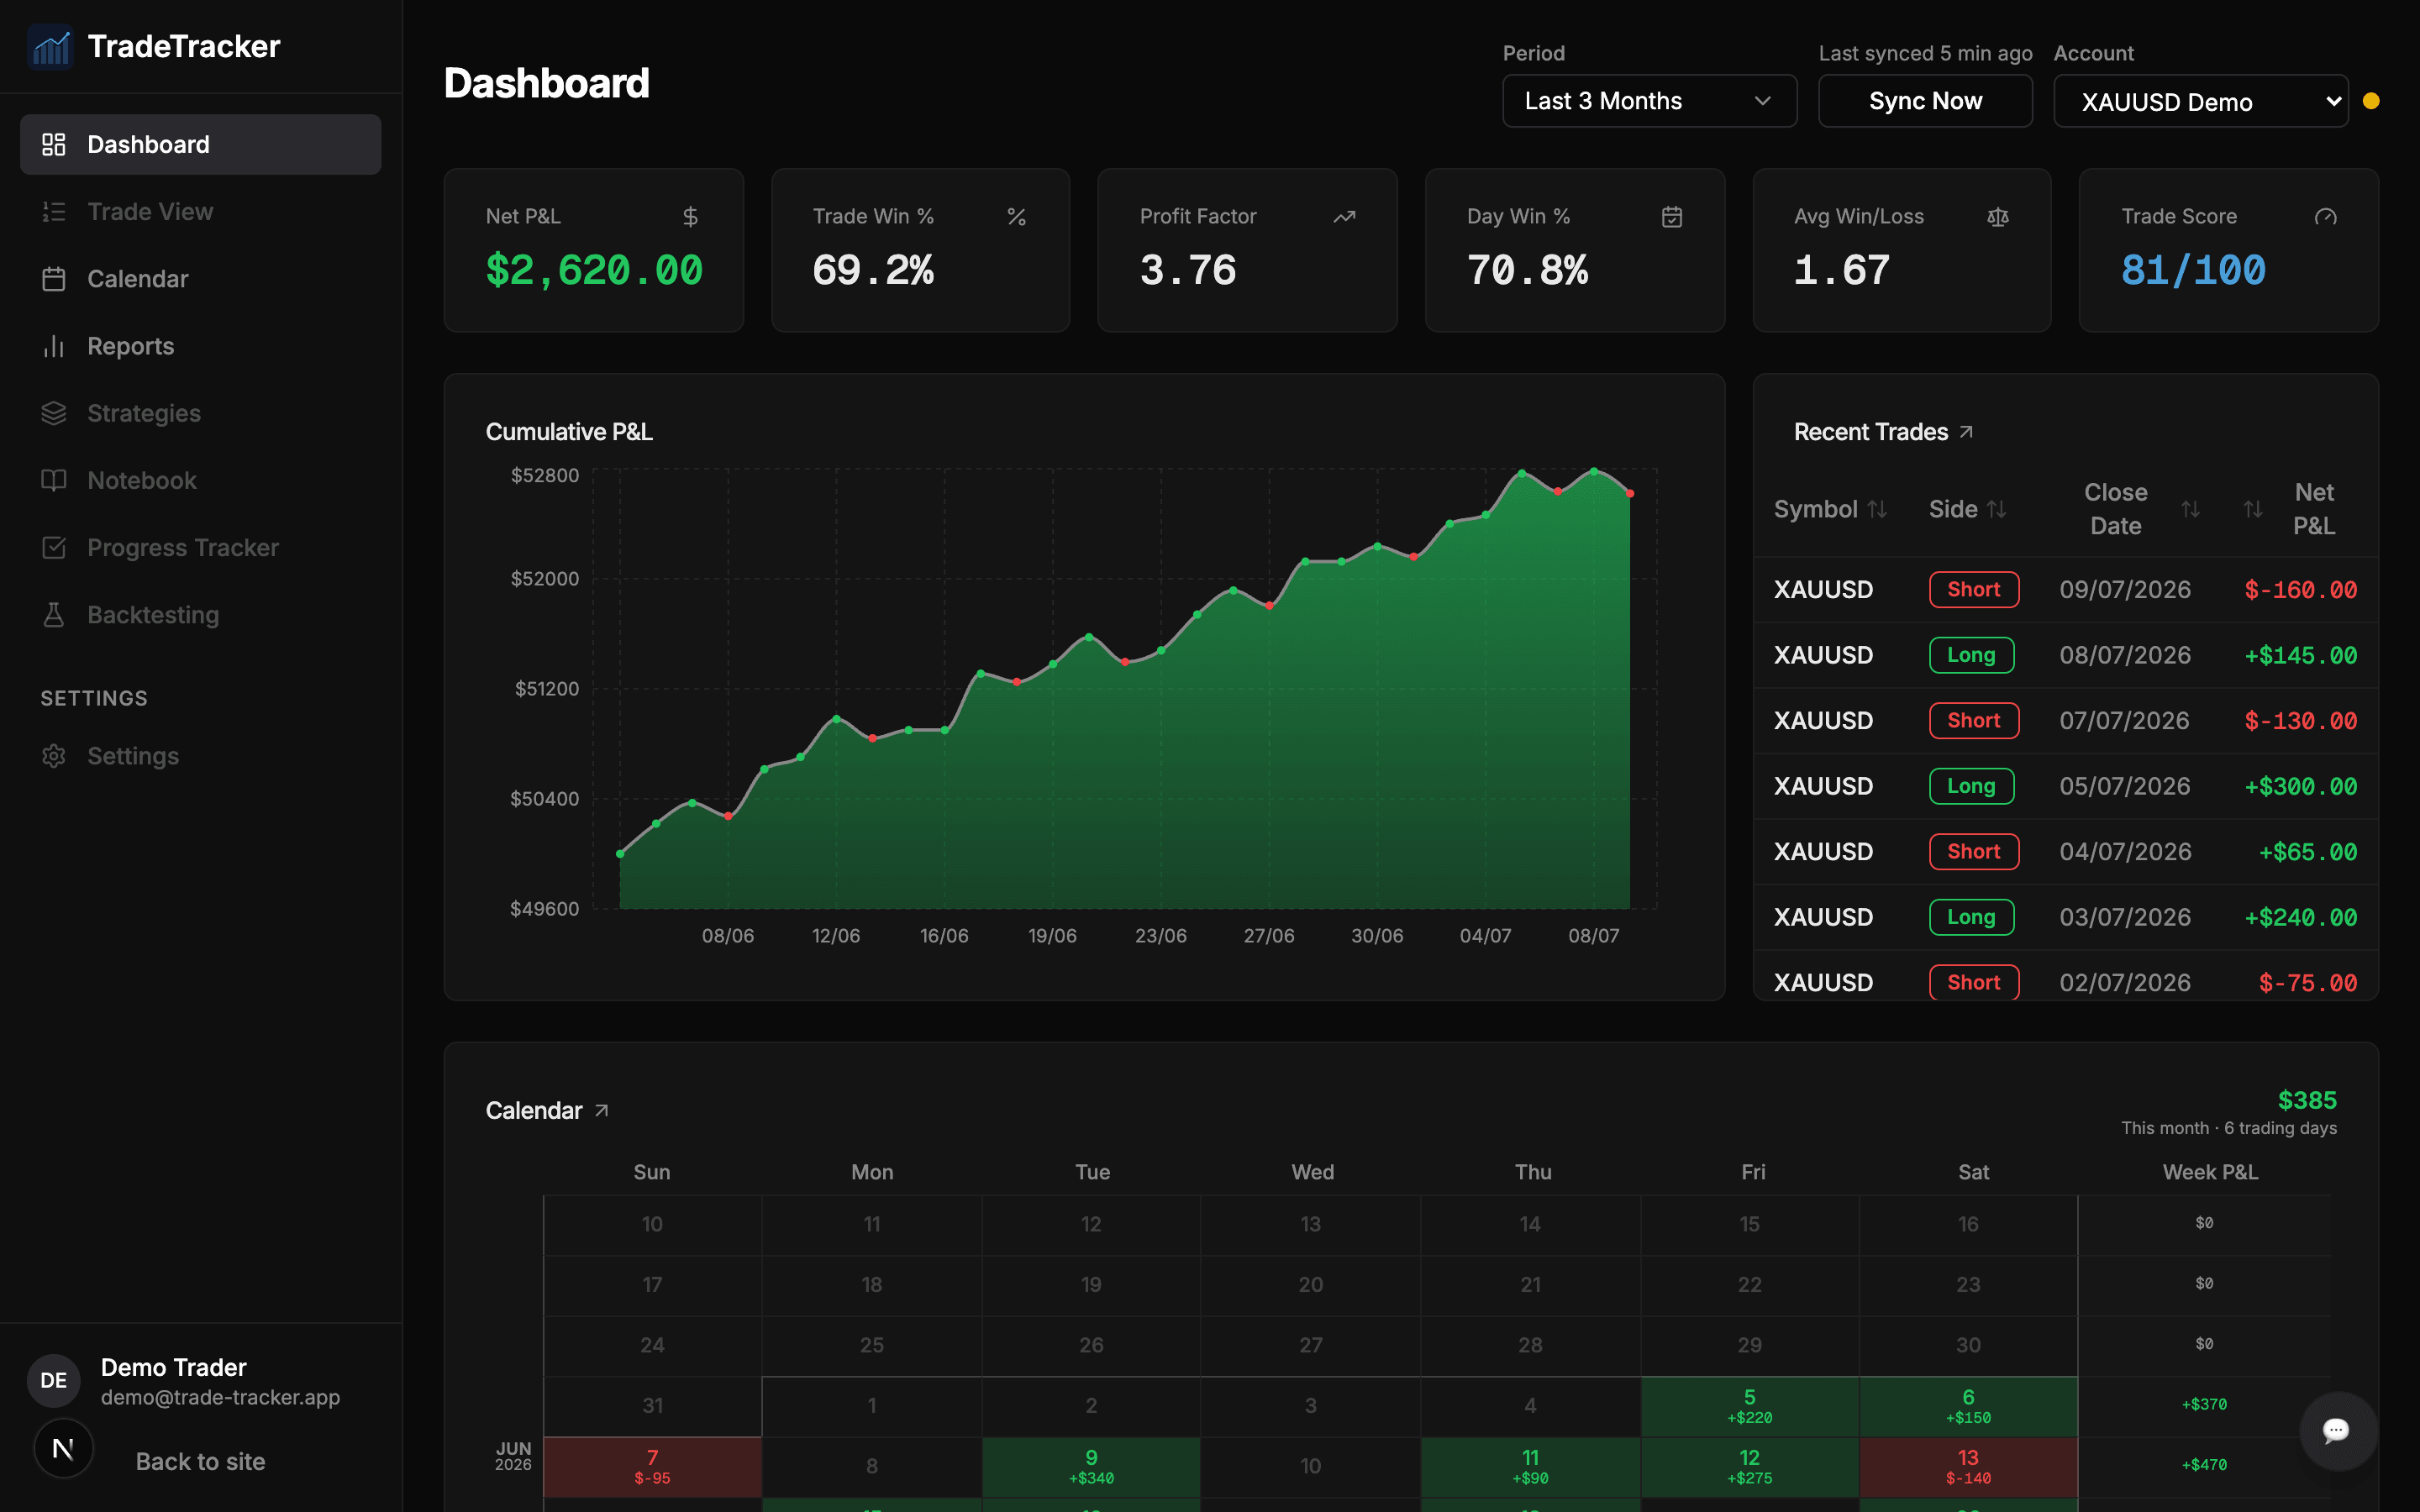The width and height of the screenshot is (2420, 1512).
Task: Select calendar day 12 with +$275
Action: tap(1749, 1467)
